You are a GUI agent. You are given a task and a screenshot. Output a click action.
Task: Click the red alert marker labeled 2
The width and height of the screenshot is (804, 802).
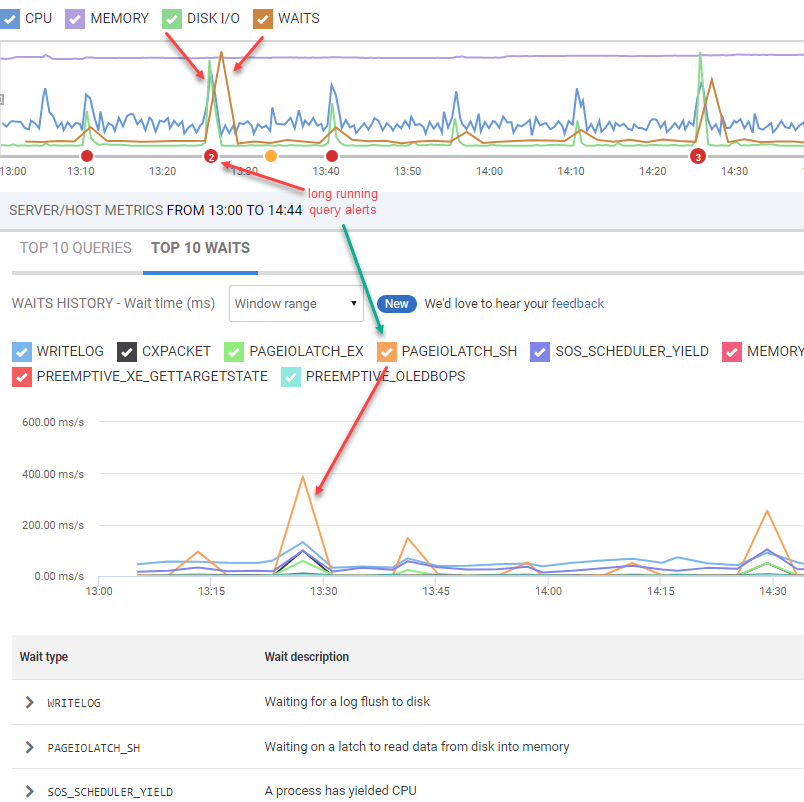211,156
